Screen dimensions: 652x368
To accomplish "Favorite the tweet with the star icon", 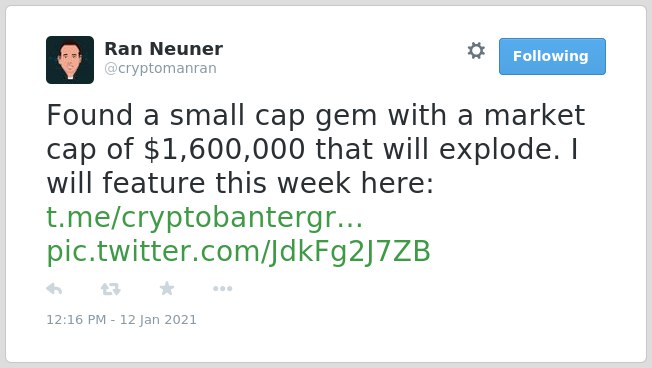I will pos(167,288).
